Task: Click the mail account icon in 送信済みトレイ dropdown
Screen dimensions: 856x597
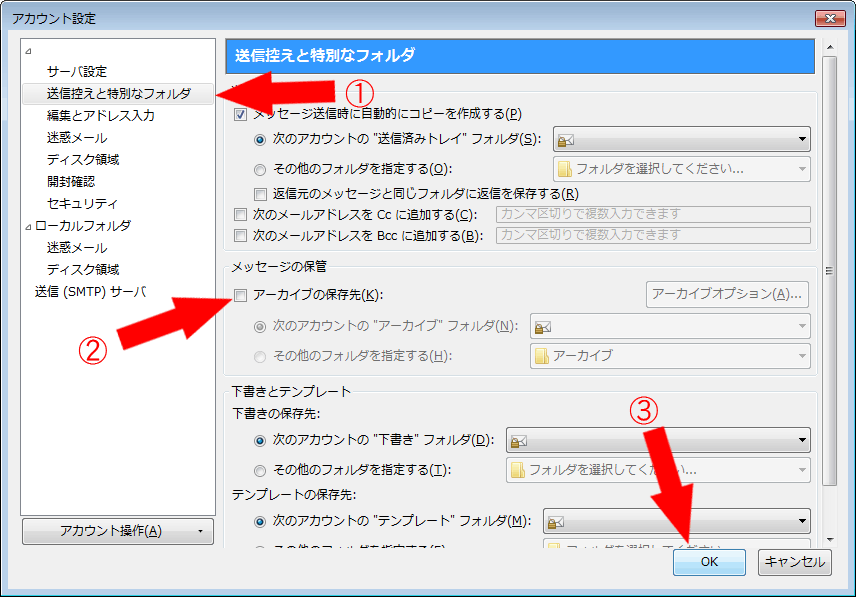Action: 566,140
